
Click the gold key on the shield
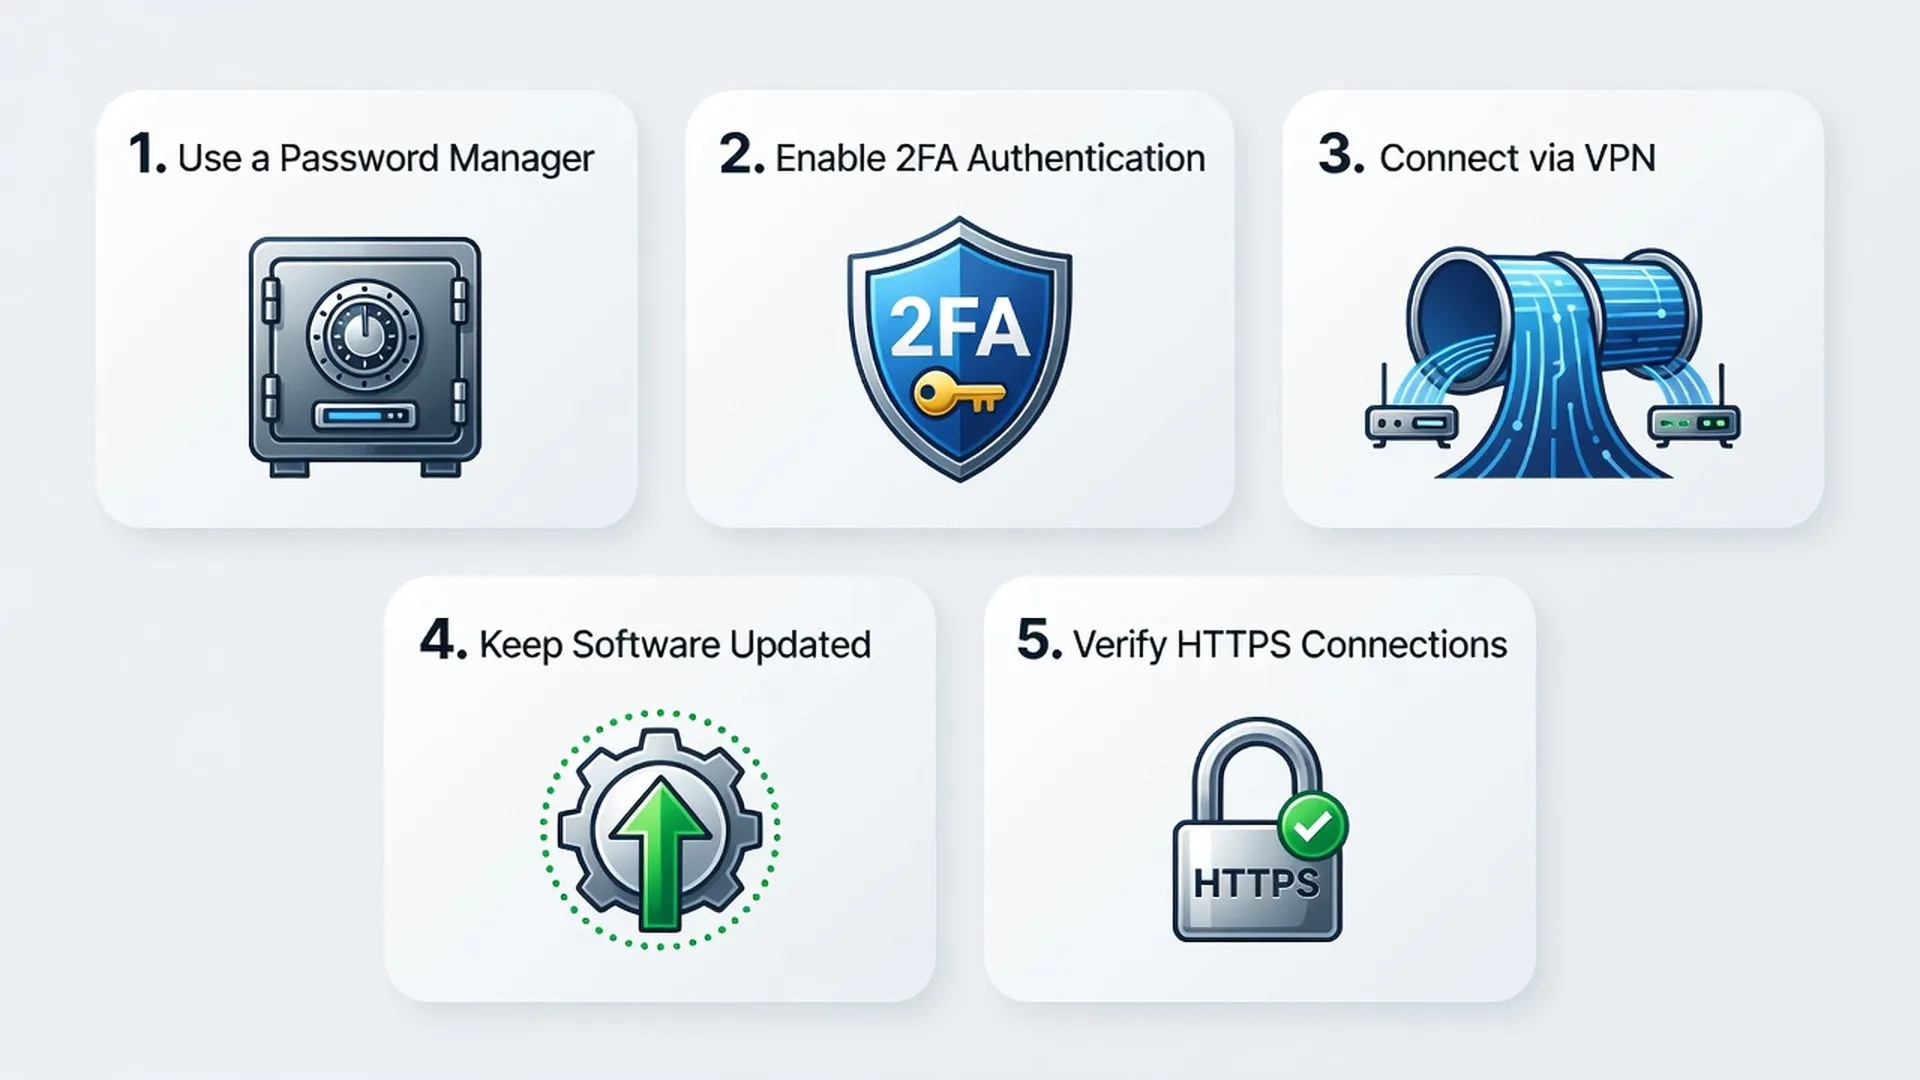[x=959, y=394]
